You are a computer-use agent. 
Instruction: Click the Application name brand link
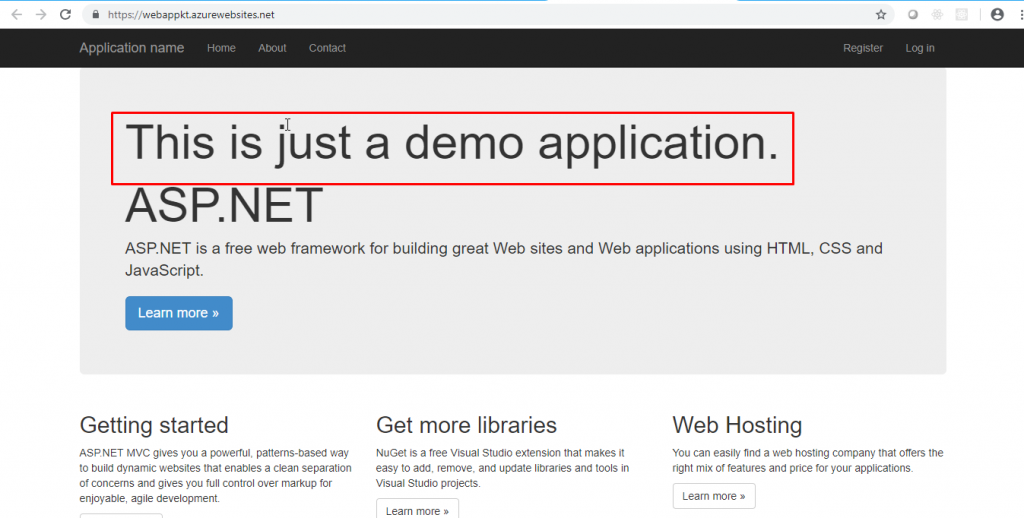(132, 48)
